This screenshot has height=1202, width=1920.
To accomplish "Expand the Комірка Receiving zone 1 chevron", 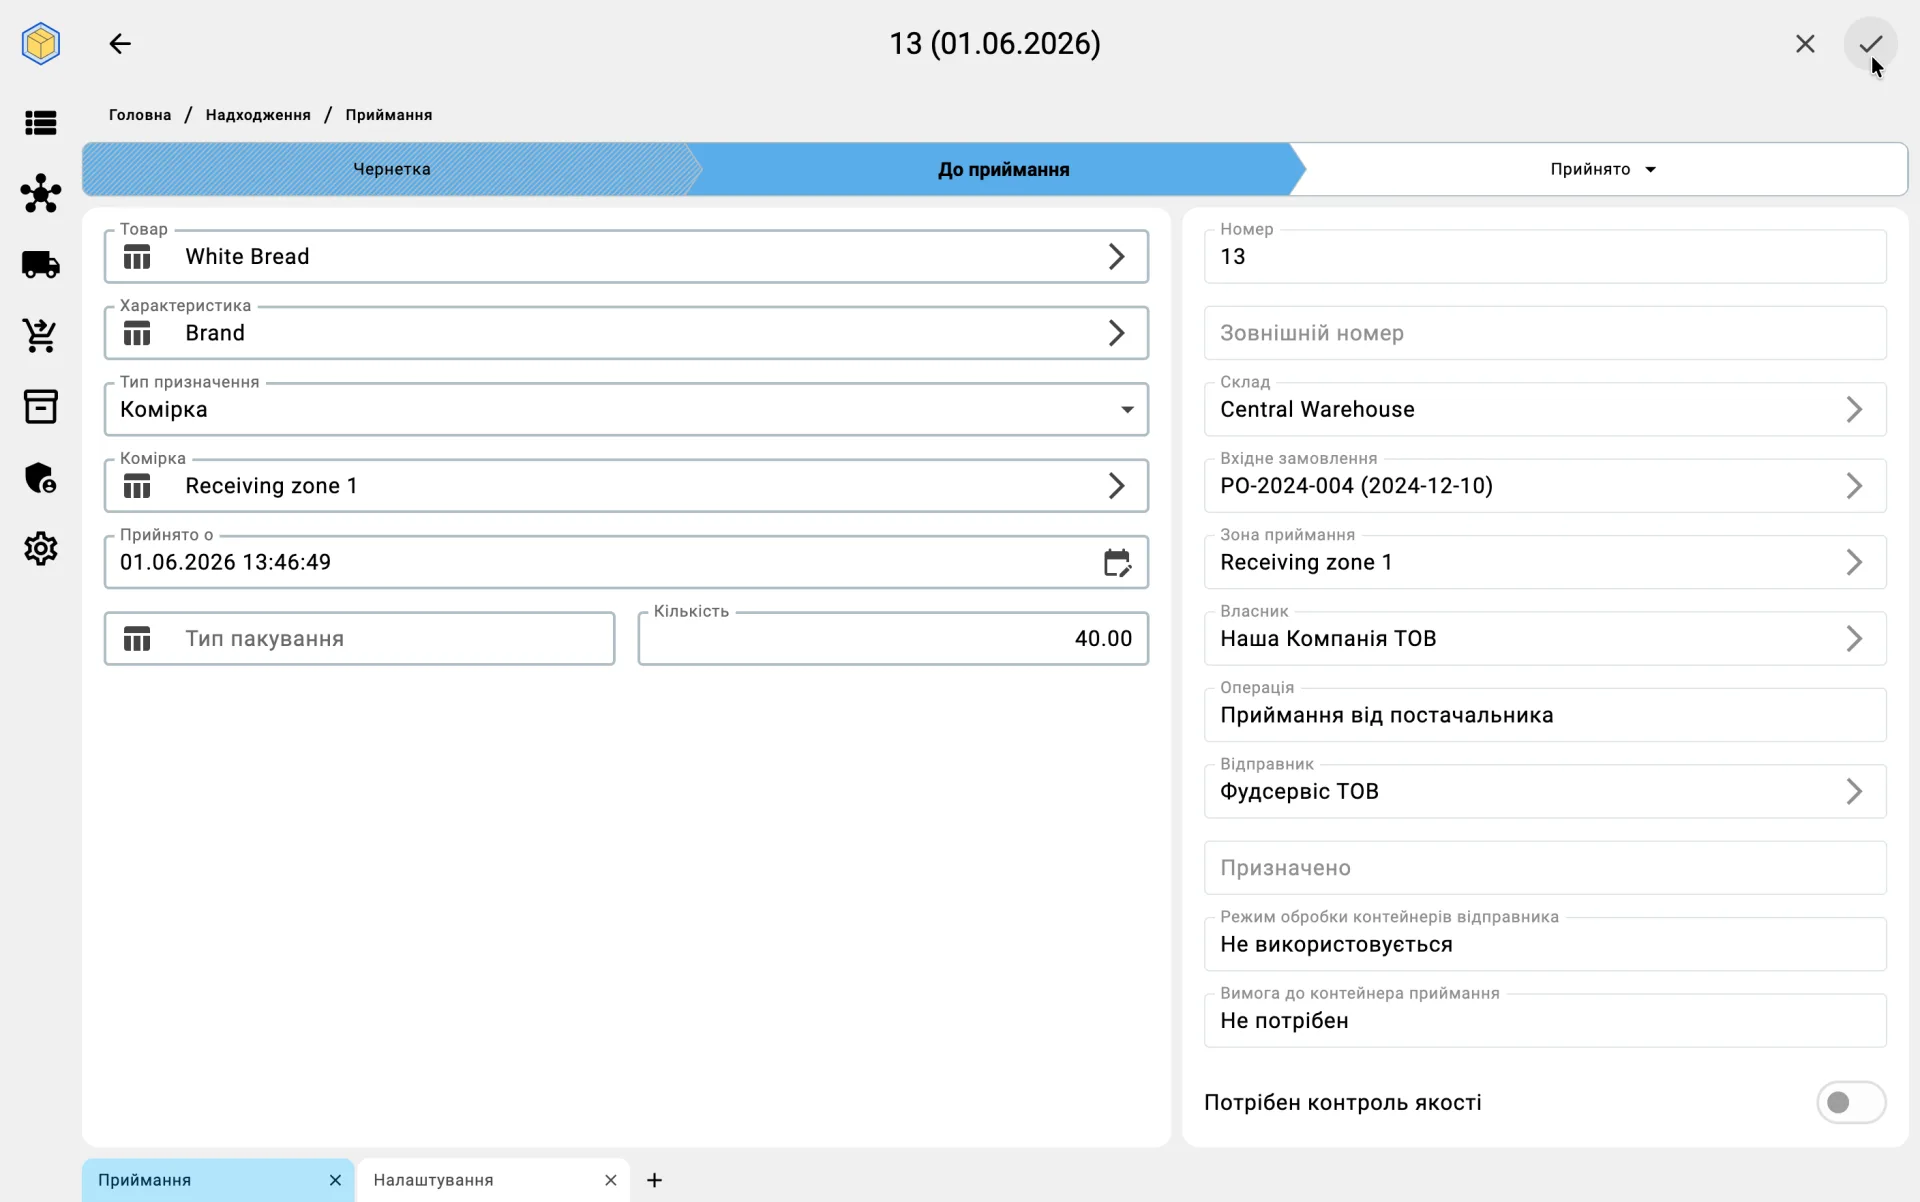I will click(x=1117, y=487).
